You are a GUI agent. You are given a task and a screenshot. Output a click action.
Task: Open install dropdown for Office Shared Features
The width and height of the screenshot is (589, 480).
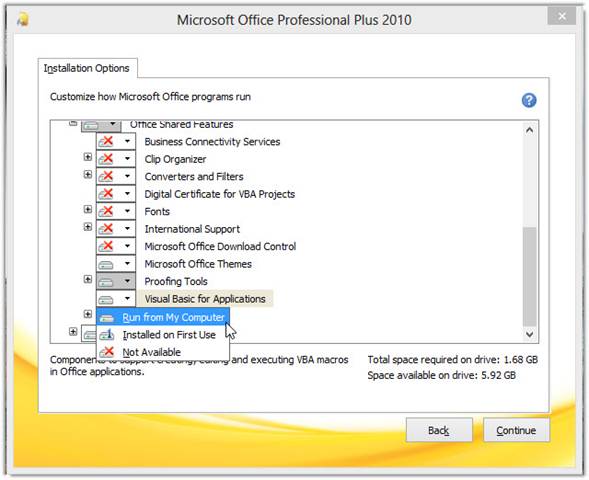101,125
